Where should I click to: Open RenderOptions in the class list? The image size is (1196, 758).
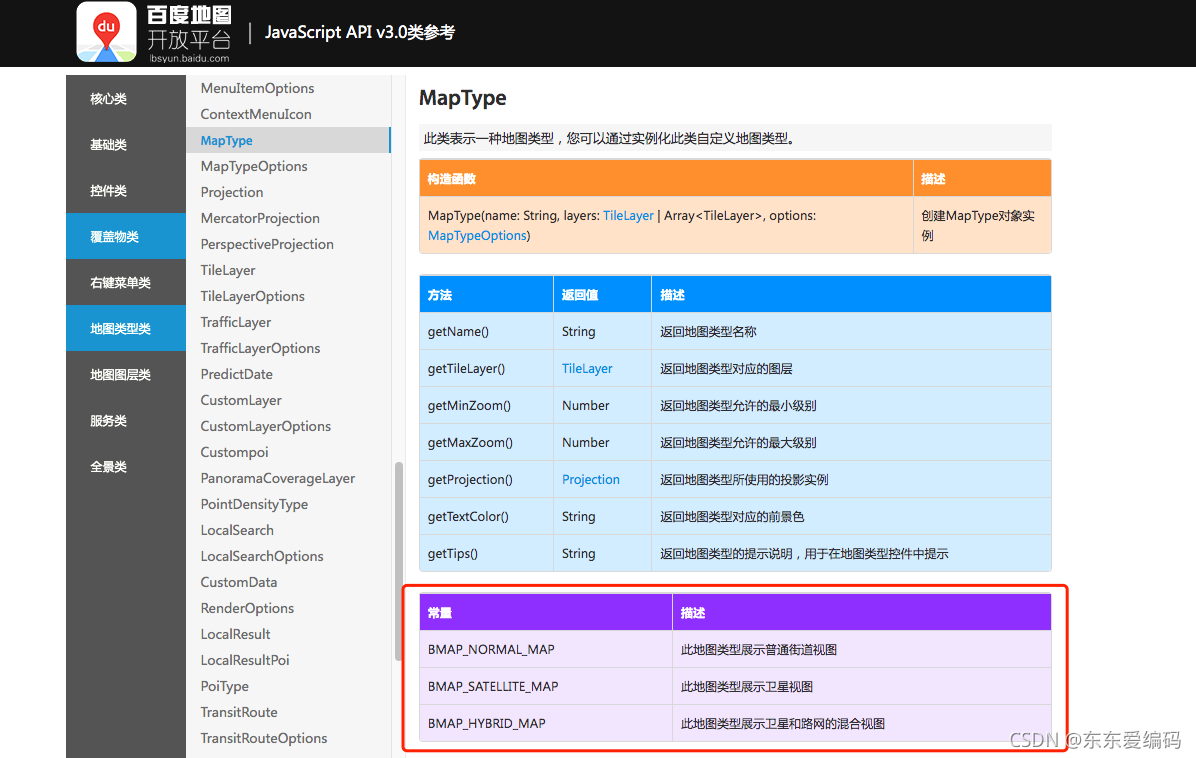click(x=247, y=608)
